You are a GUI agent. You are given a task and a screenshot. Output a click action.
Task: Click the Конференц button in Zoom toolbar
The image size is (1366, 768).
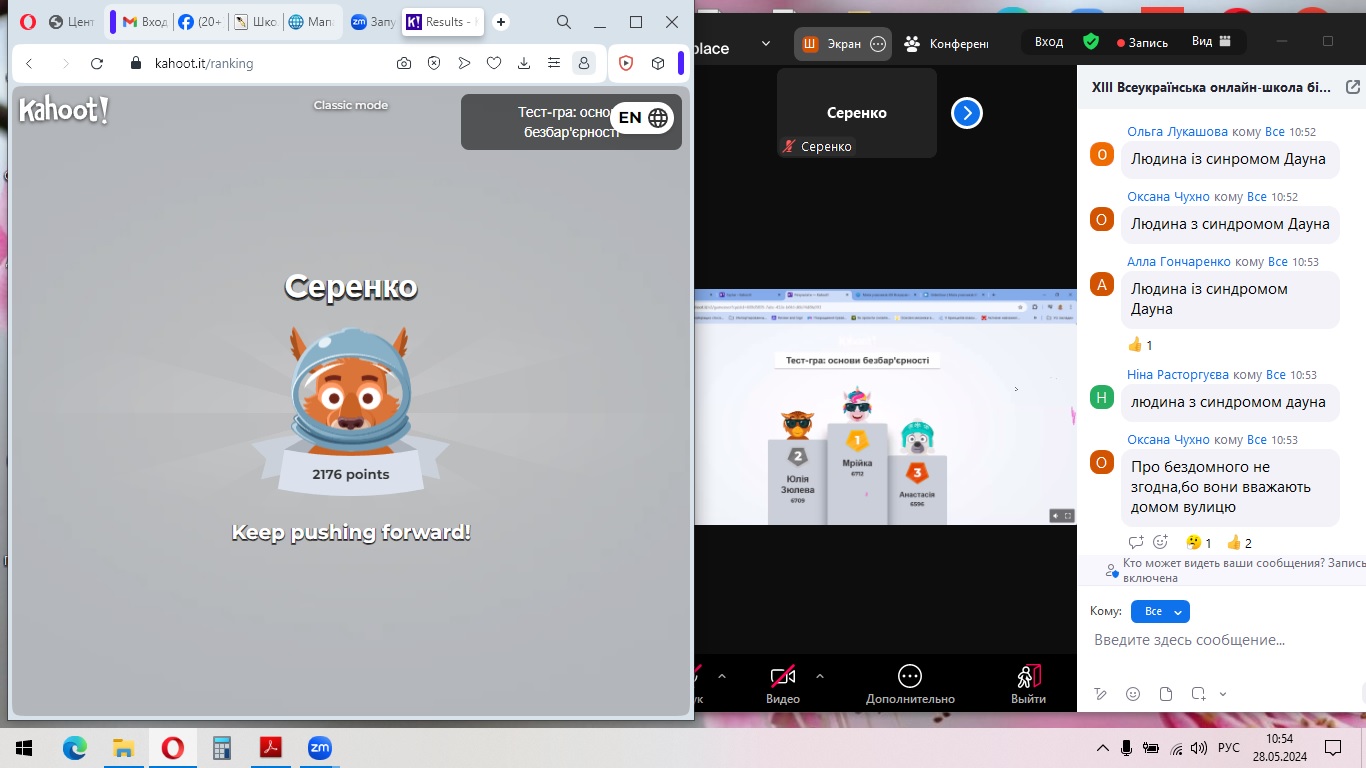[x=946, y=44]
